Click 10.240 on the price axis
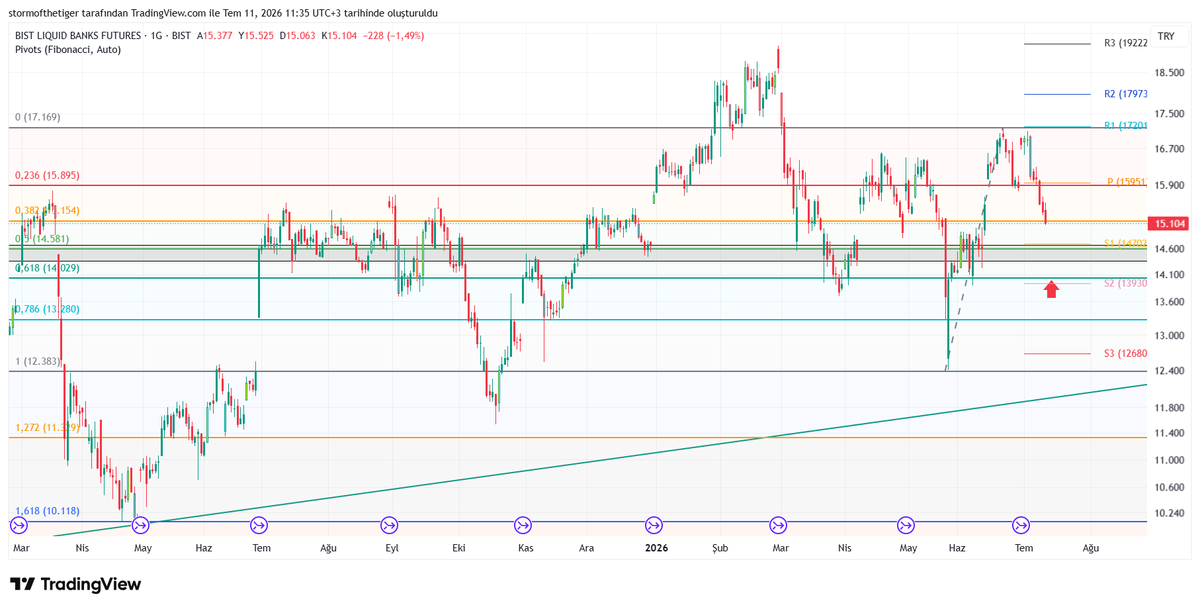The width and height of the screenshot is (1200, 609). pos(1168,513)
